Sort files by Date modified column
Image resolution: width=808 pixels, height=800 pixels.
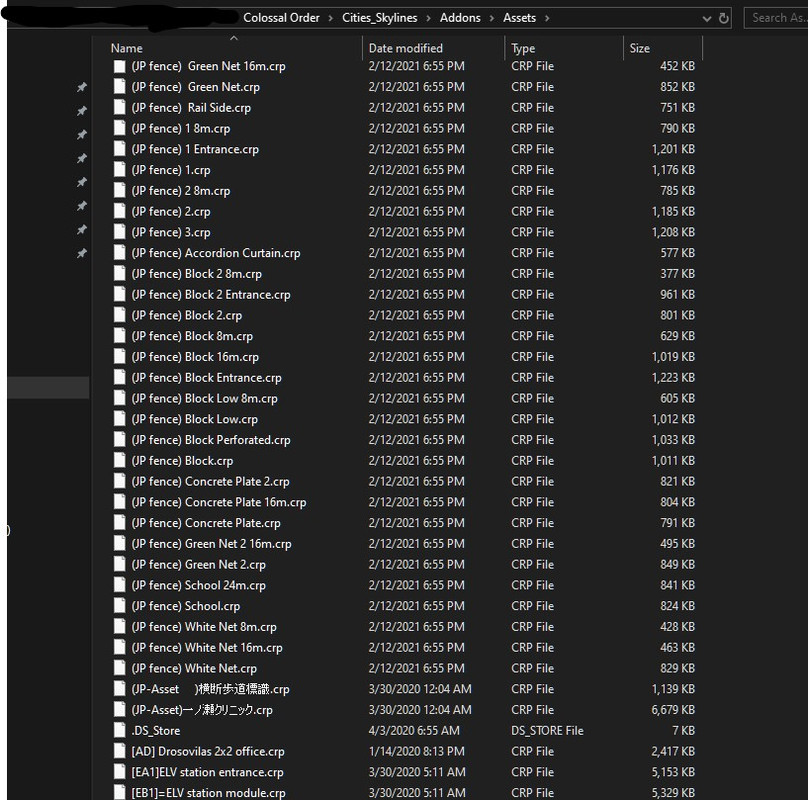[x=406, y=48]
